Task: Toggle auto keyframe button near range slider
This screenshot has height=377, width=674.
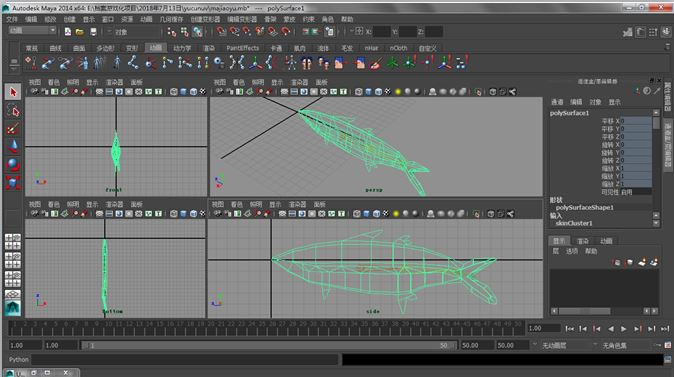Action: 668,345
